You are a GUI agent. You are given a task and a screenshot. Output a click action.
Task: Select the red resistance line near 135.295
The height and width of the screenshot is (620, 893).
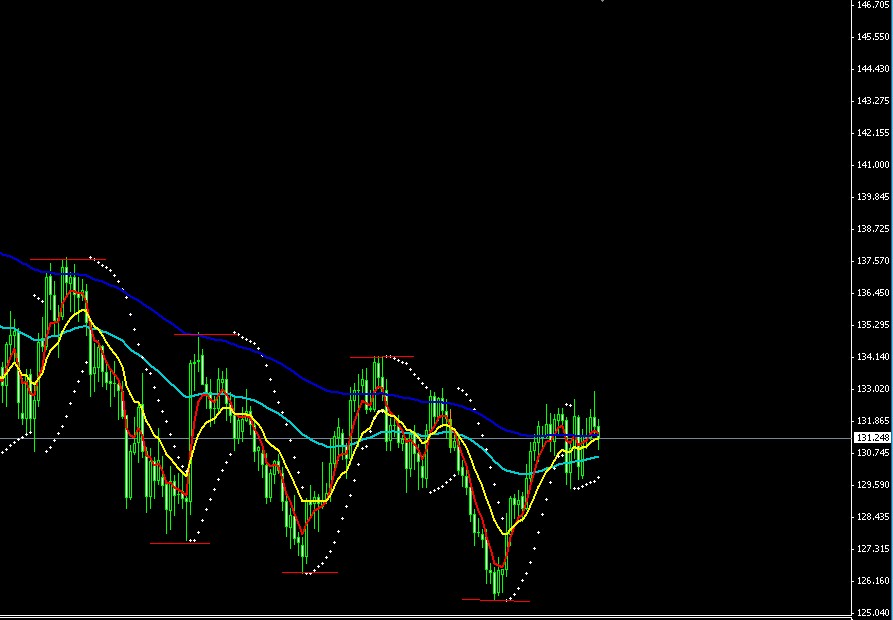[x=205, y=334]
